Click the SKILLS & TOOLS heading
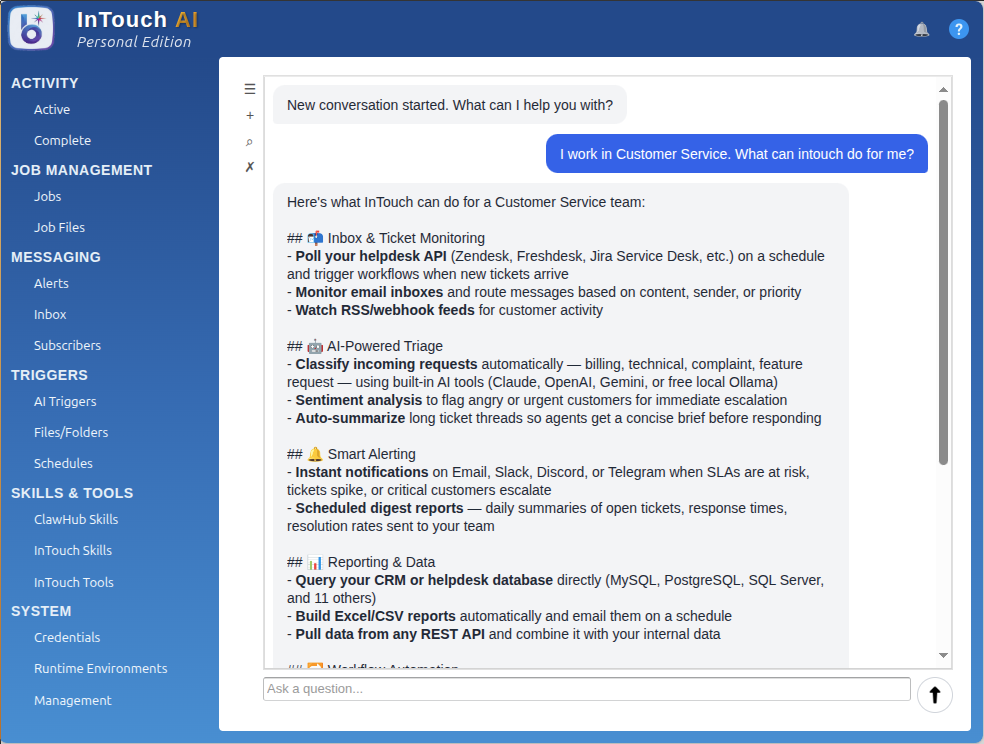Viewport: 984px width, 744px height. (72, 493)
